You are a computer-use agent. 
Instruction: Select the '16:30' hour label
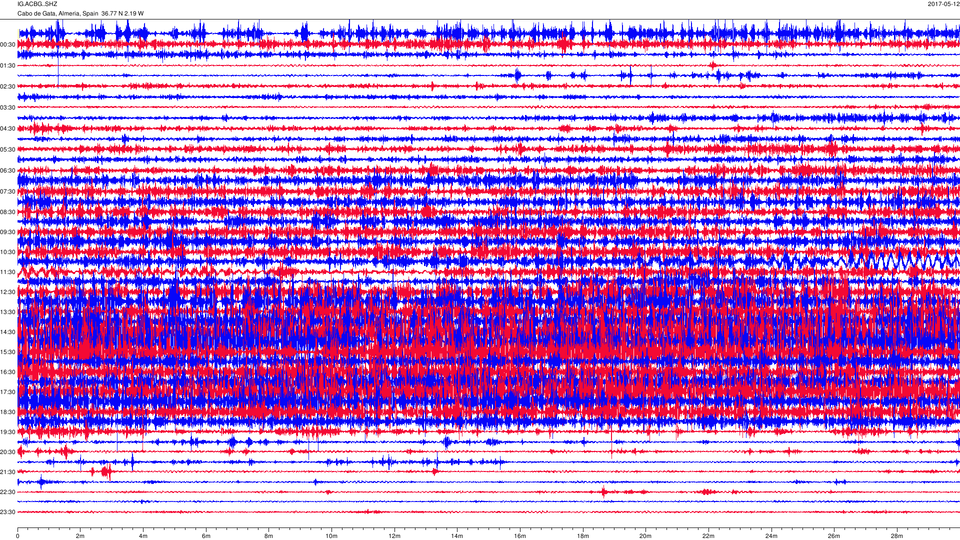pos(8,372)
